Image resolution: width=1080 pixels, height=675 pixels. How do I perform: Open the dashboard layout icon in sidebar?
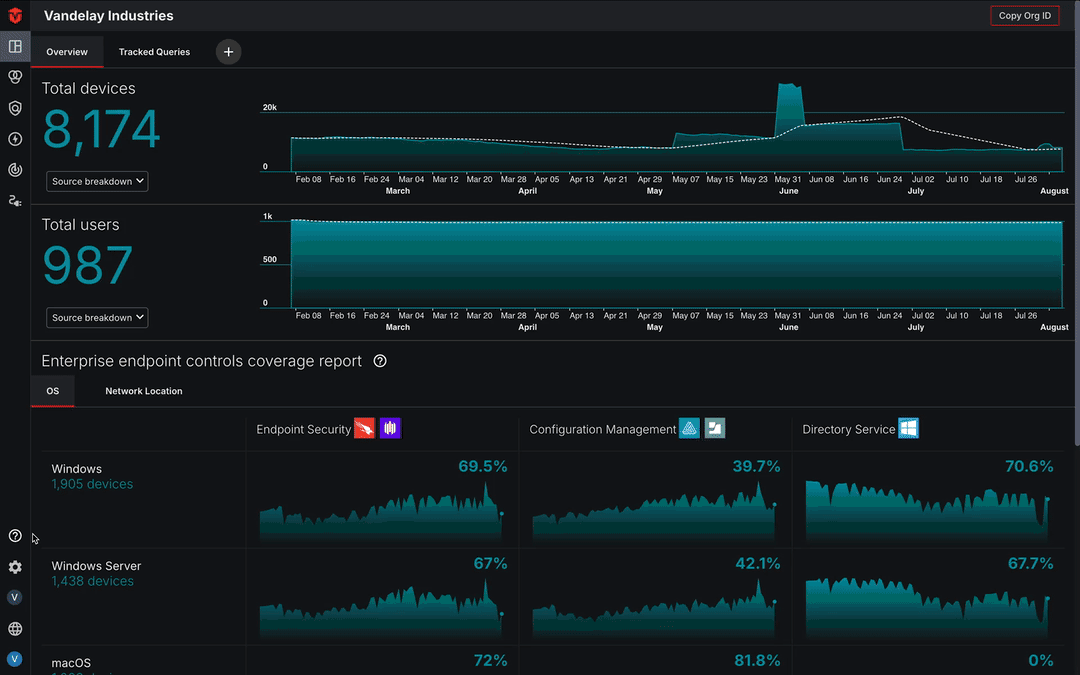(x=15, y=46)
